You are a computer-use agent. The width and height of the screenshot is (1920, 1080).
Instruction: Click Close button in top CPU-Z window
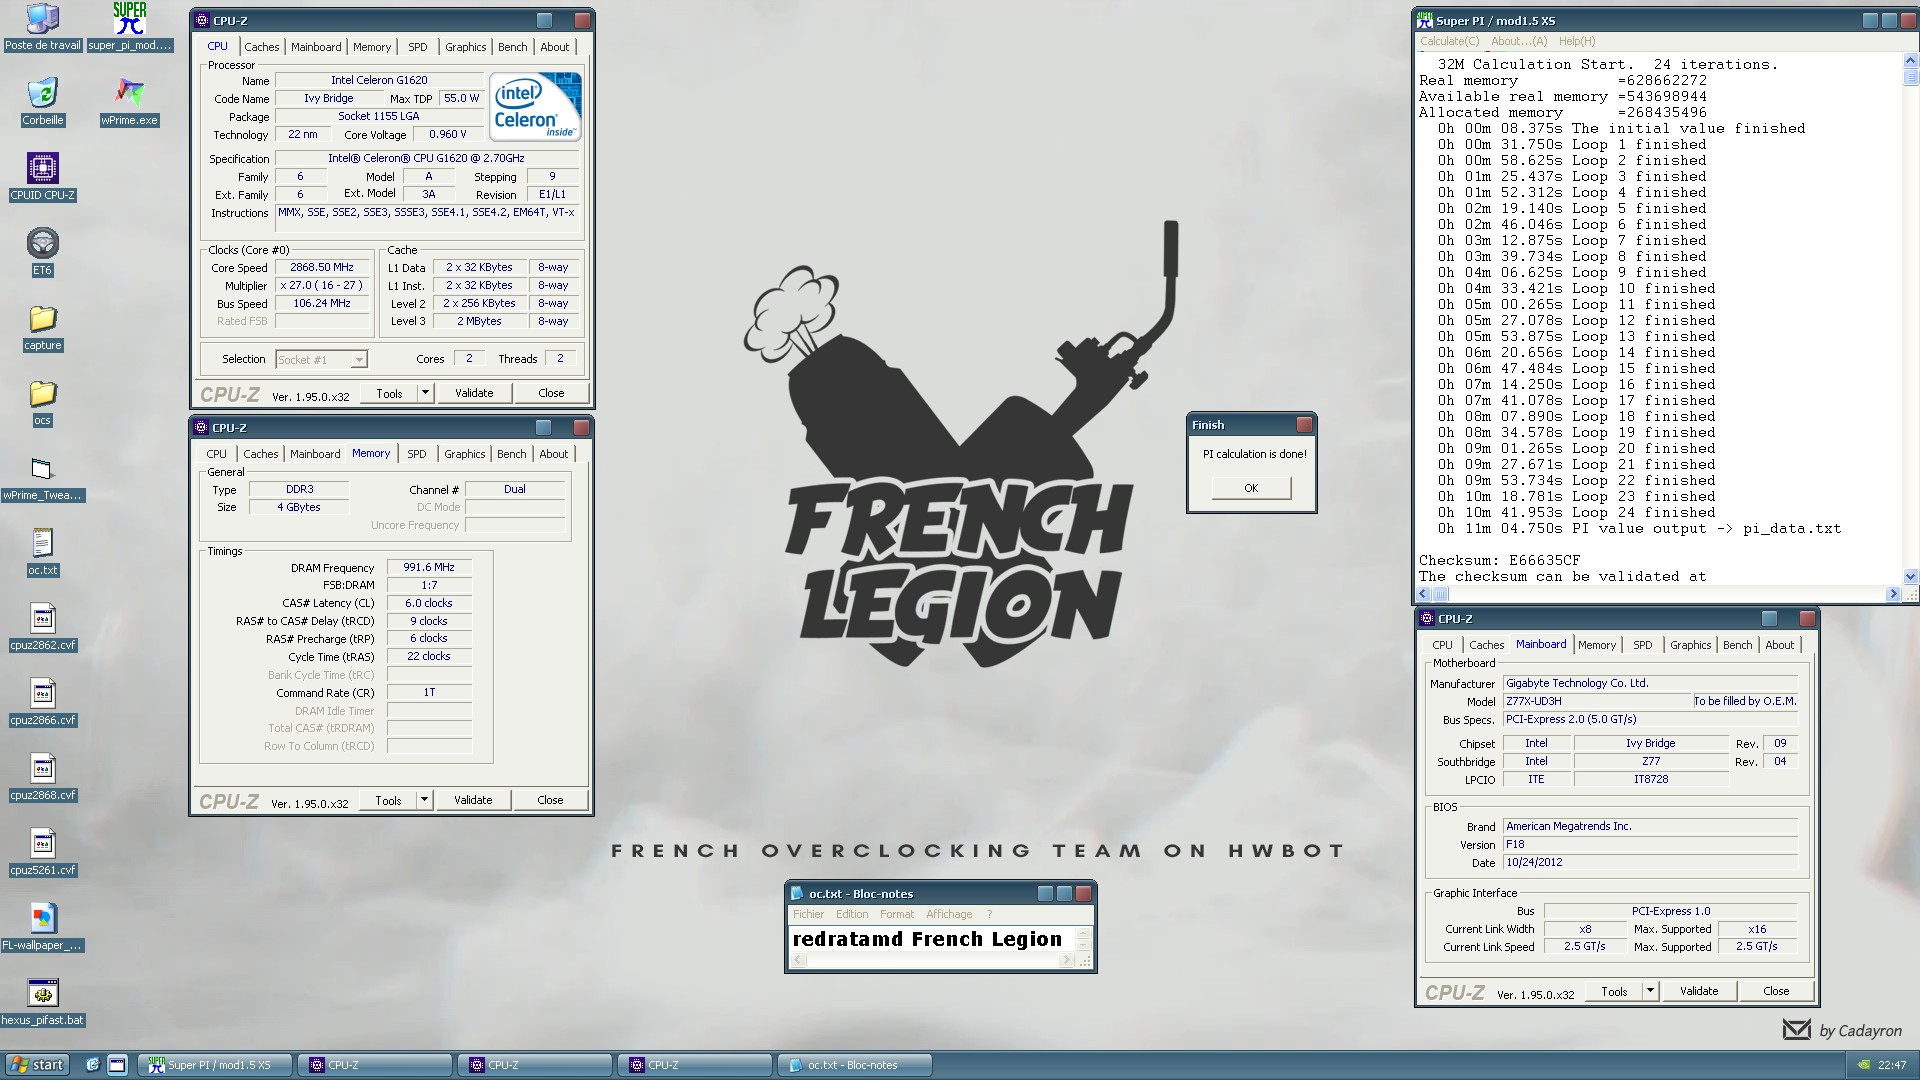[x=552, y=393]
